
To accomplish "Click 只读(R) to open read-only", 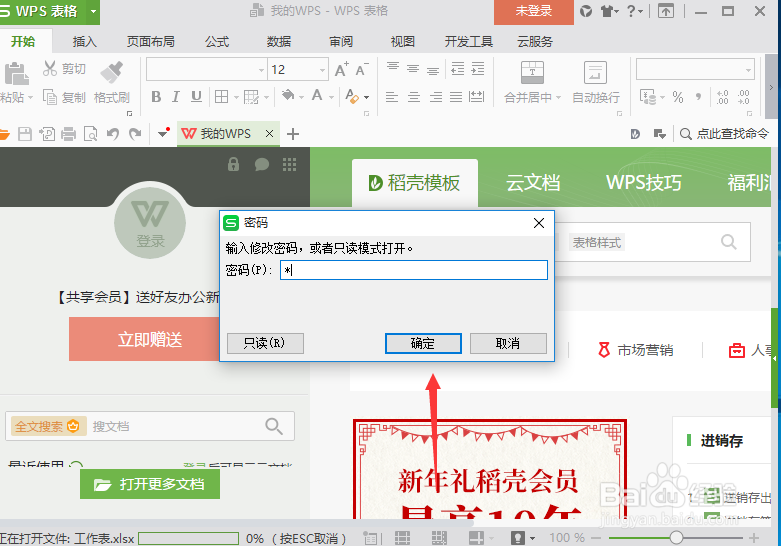I will click(x=265, y=343).
